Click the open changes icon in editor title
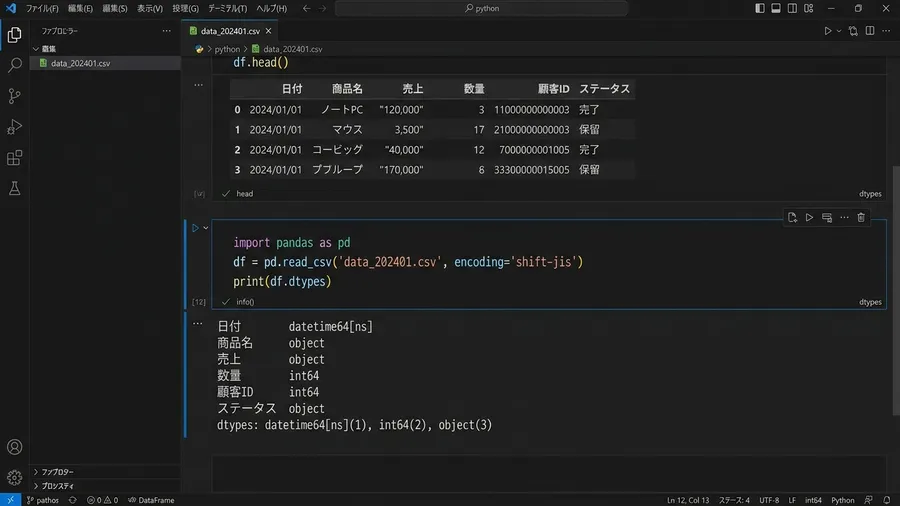This screenshot has height=506, width=900. (854, 31)
